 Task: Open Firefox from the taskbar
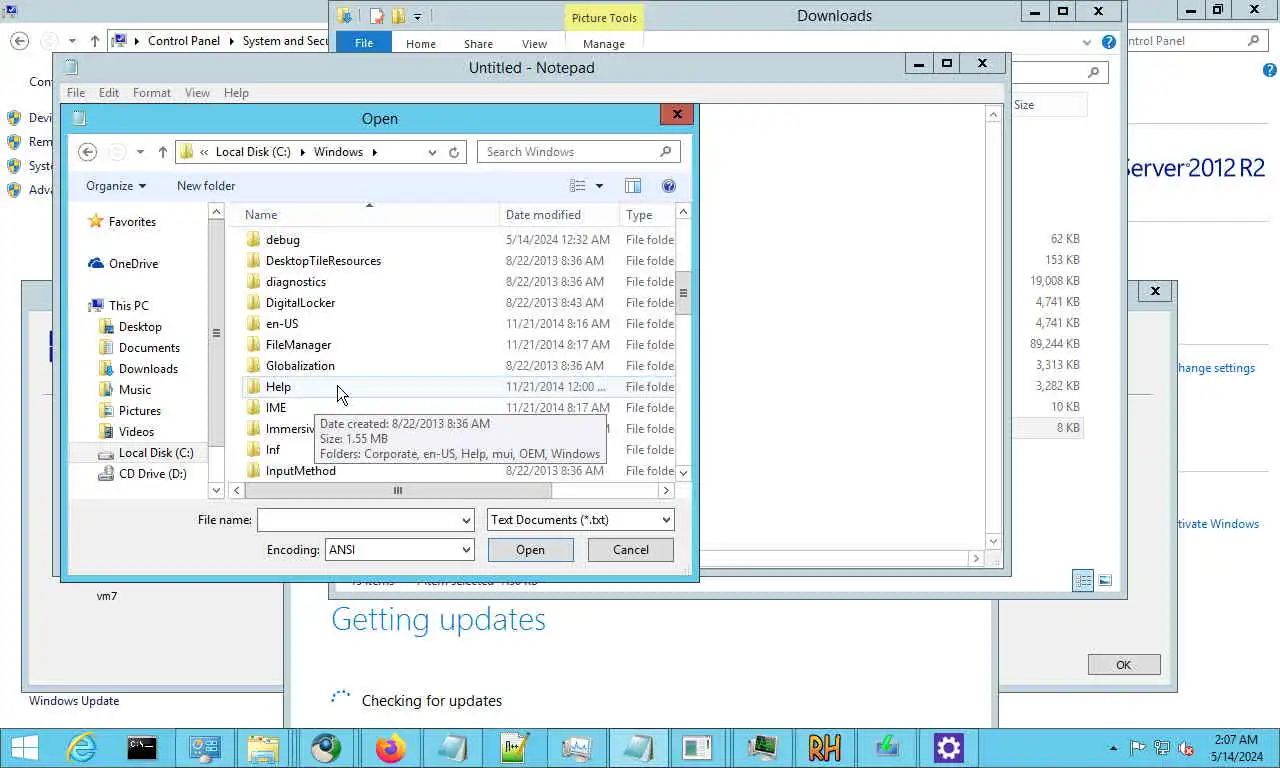point(390,747)
